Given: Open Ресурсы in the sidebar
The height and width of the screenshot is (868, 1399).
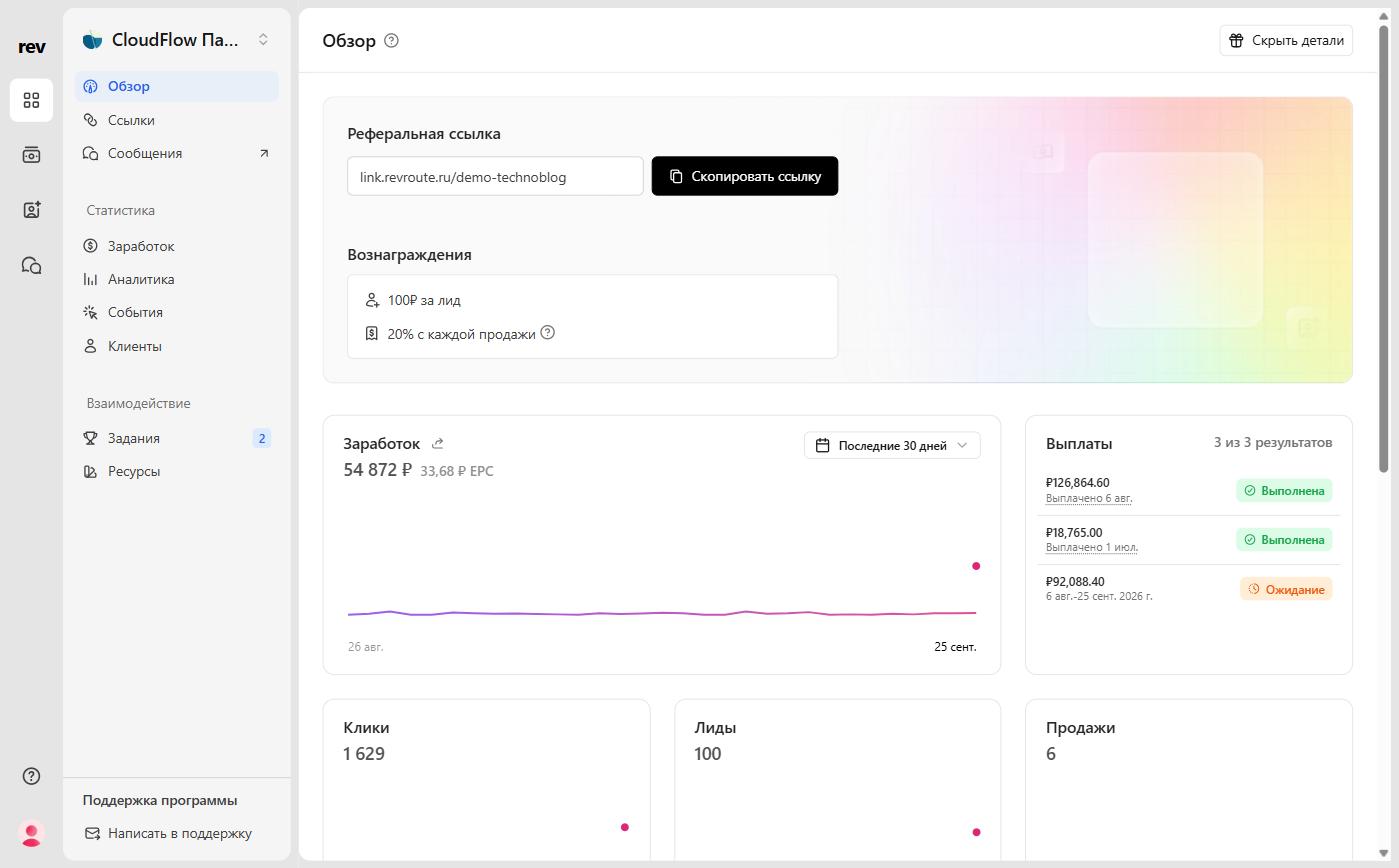Looking at the screenshot, I should 177,471.
